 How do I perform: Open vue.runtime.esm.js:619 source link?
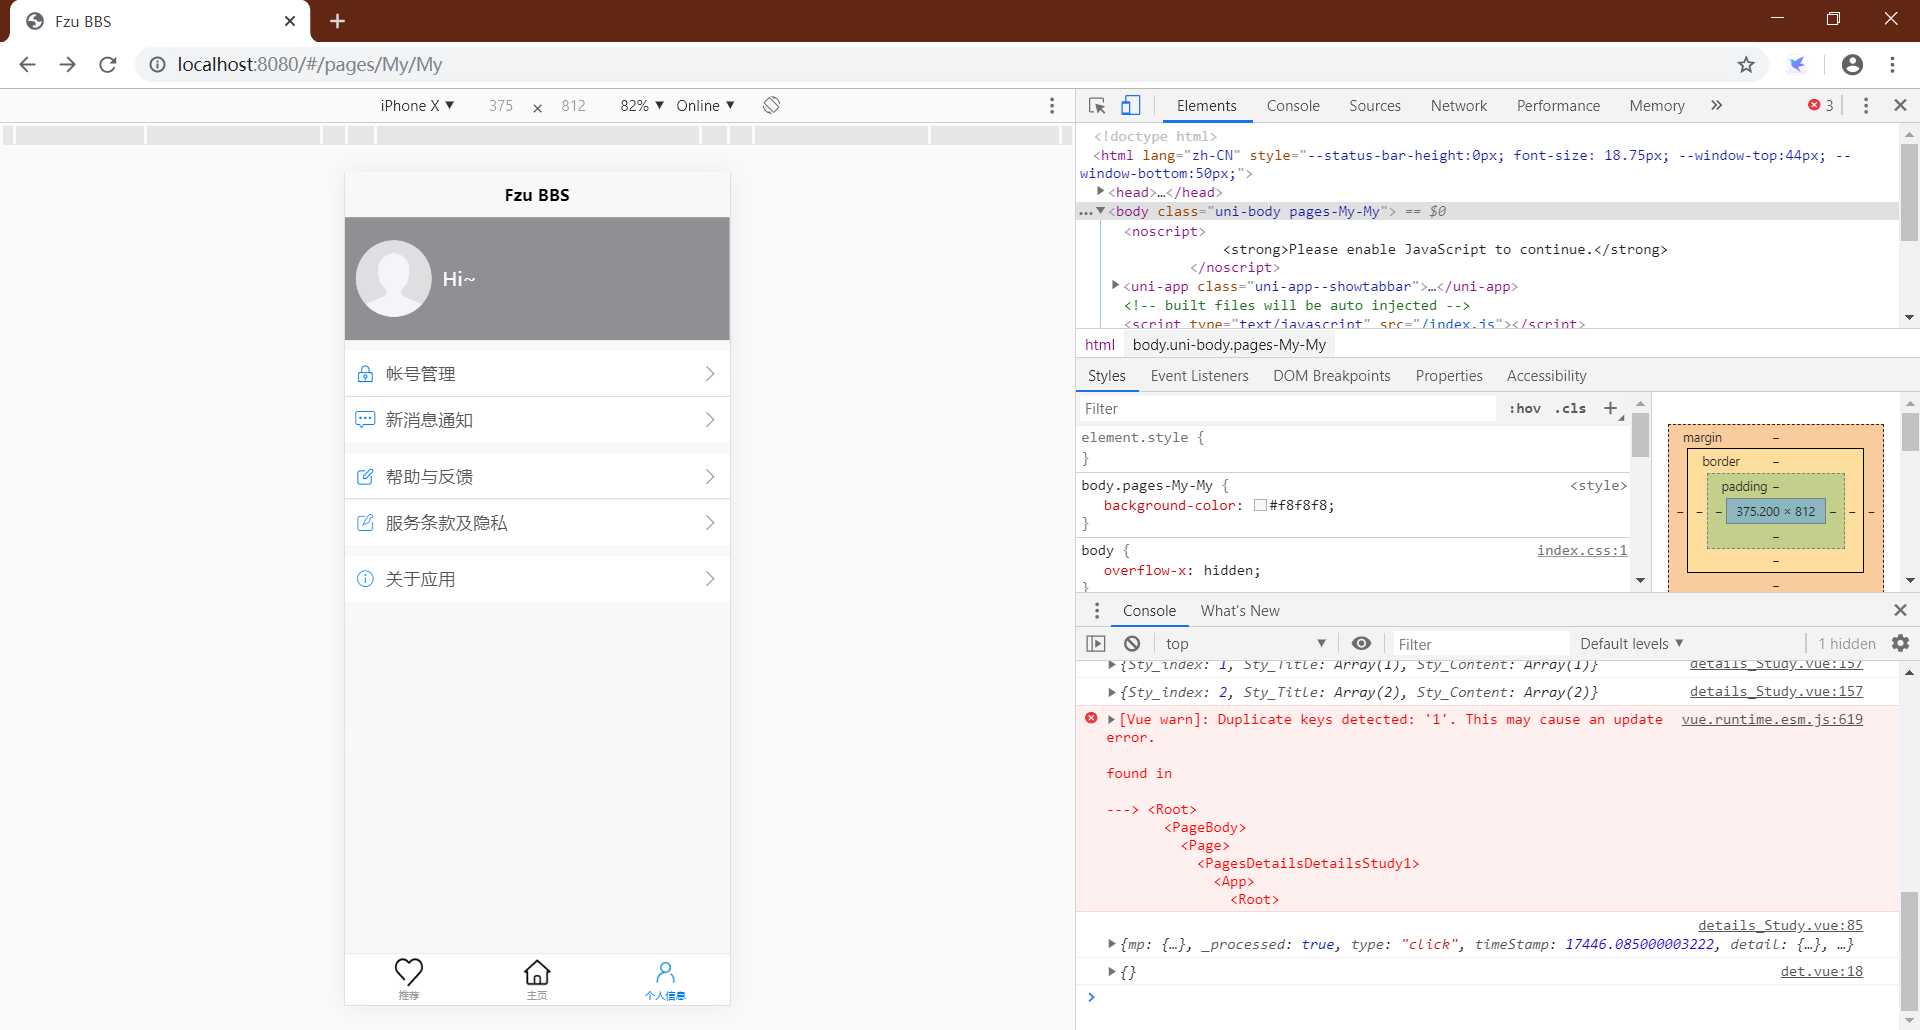pyautogui.click(x=1772, y=719)
